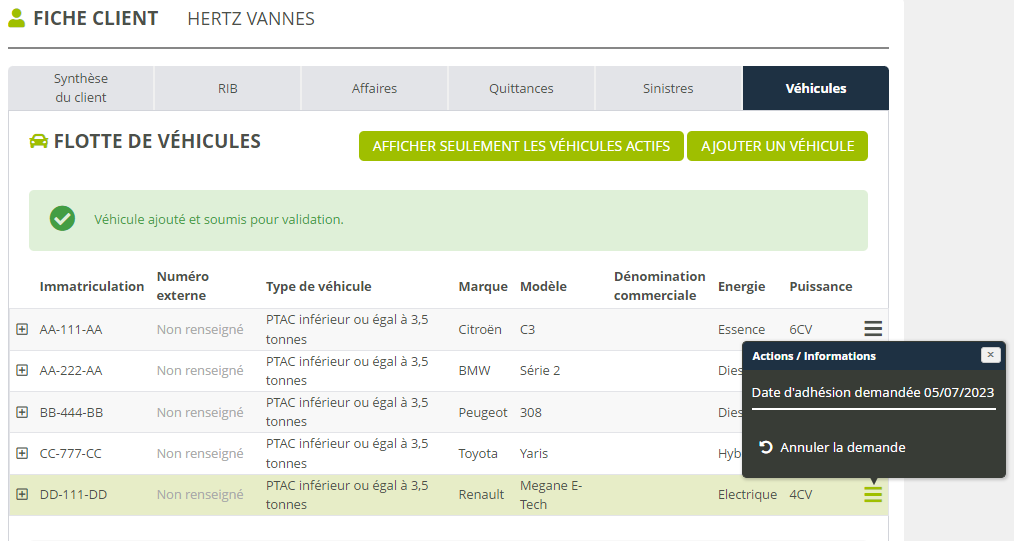Screen dimensions: 1014x541
Task: Expand the CC-777-CC vehicle row
Action: (x=22, y=453)
